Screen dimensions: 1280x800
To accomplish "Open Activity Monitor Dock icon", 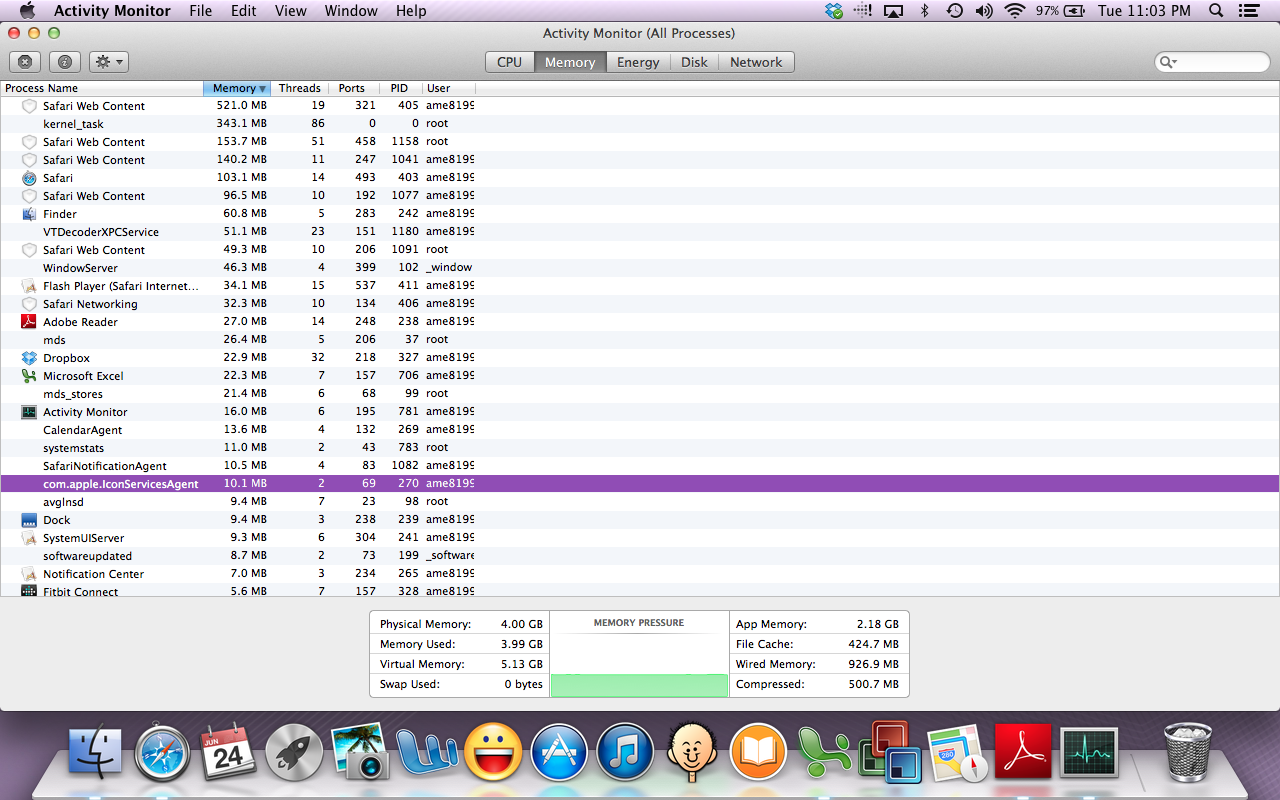I will pos(1089,752).
